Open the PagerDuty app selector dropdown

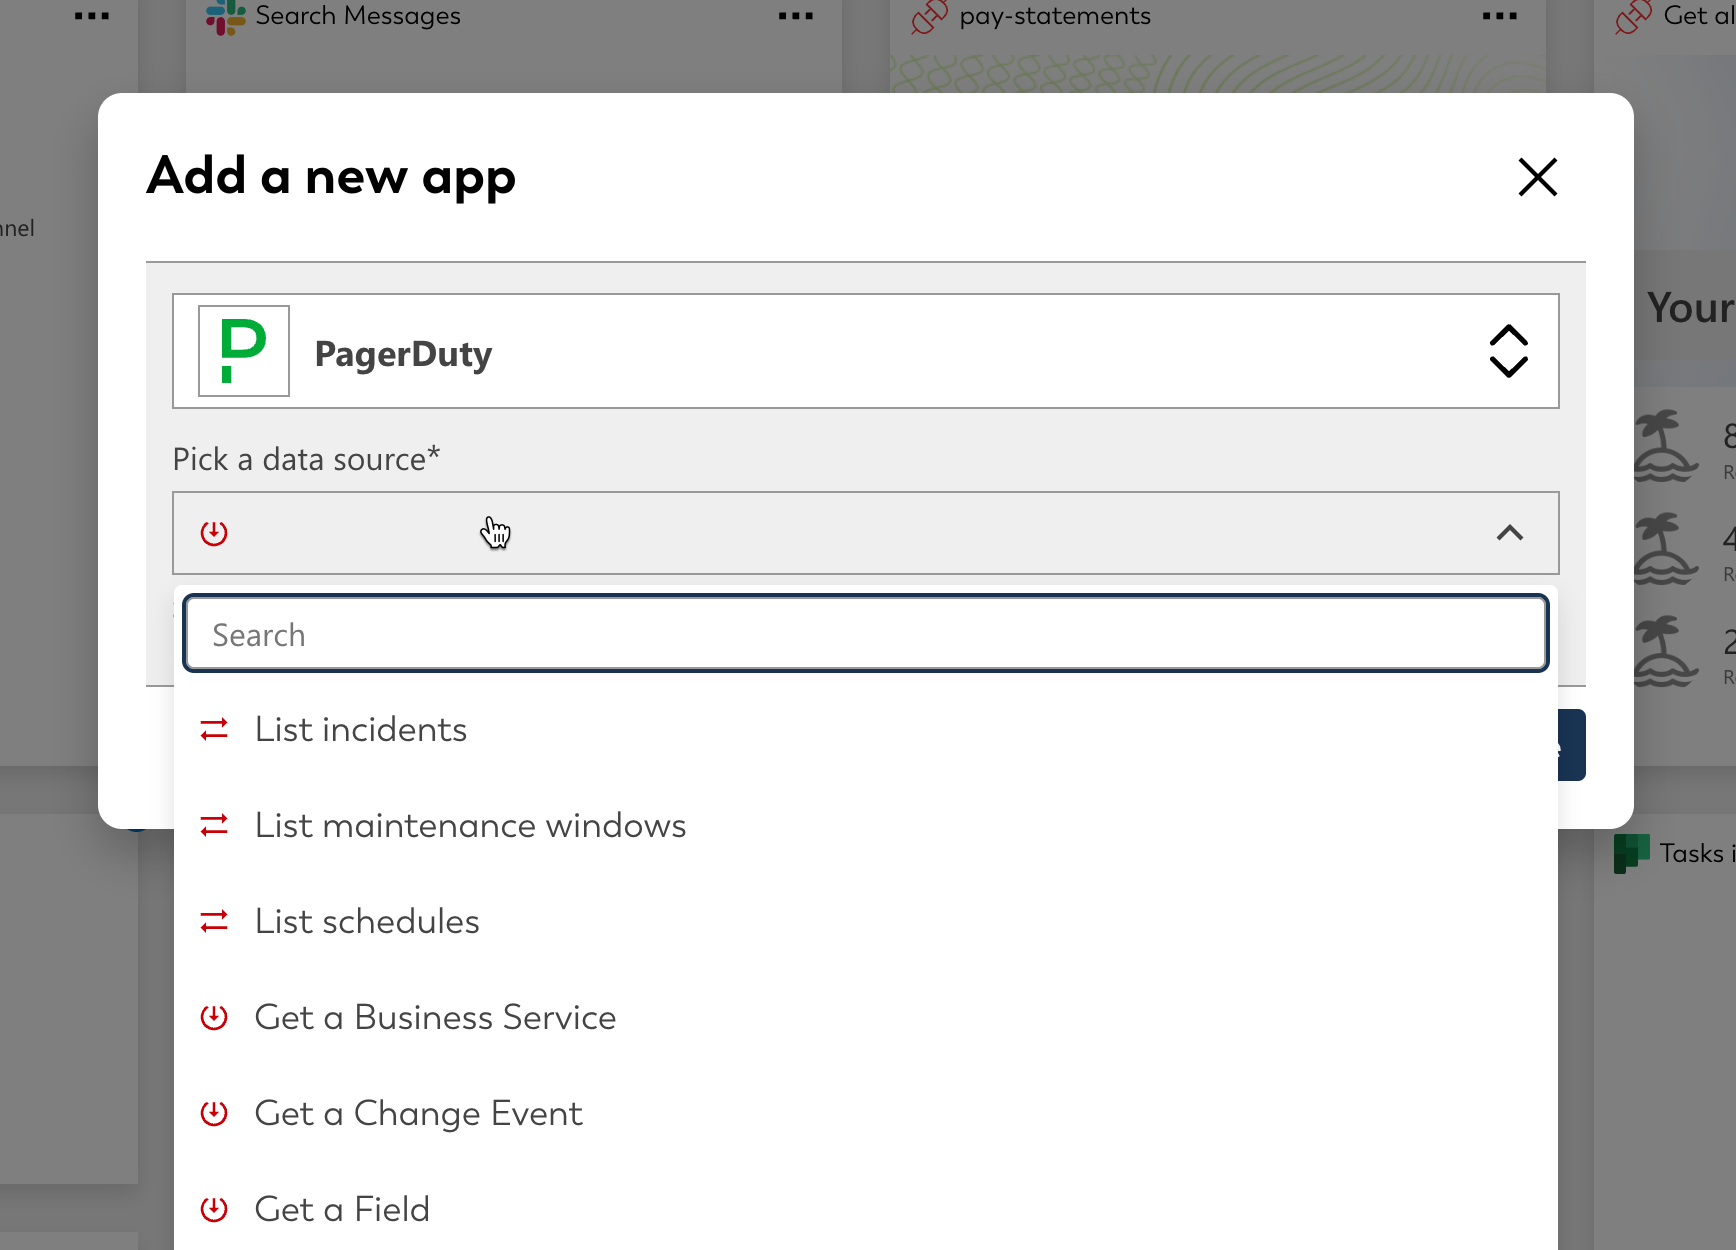click(1508, 351)
